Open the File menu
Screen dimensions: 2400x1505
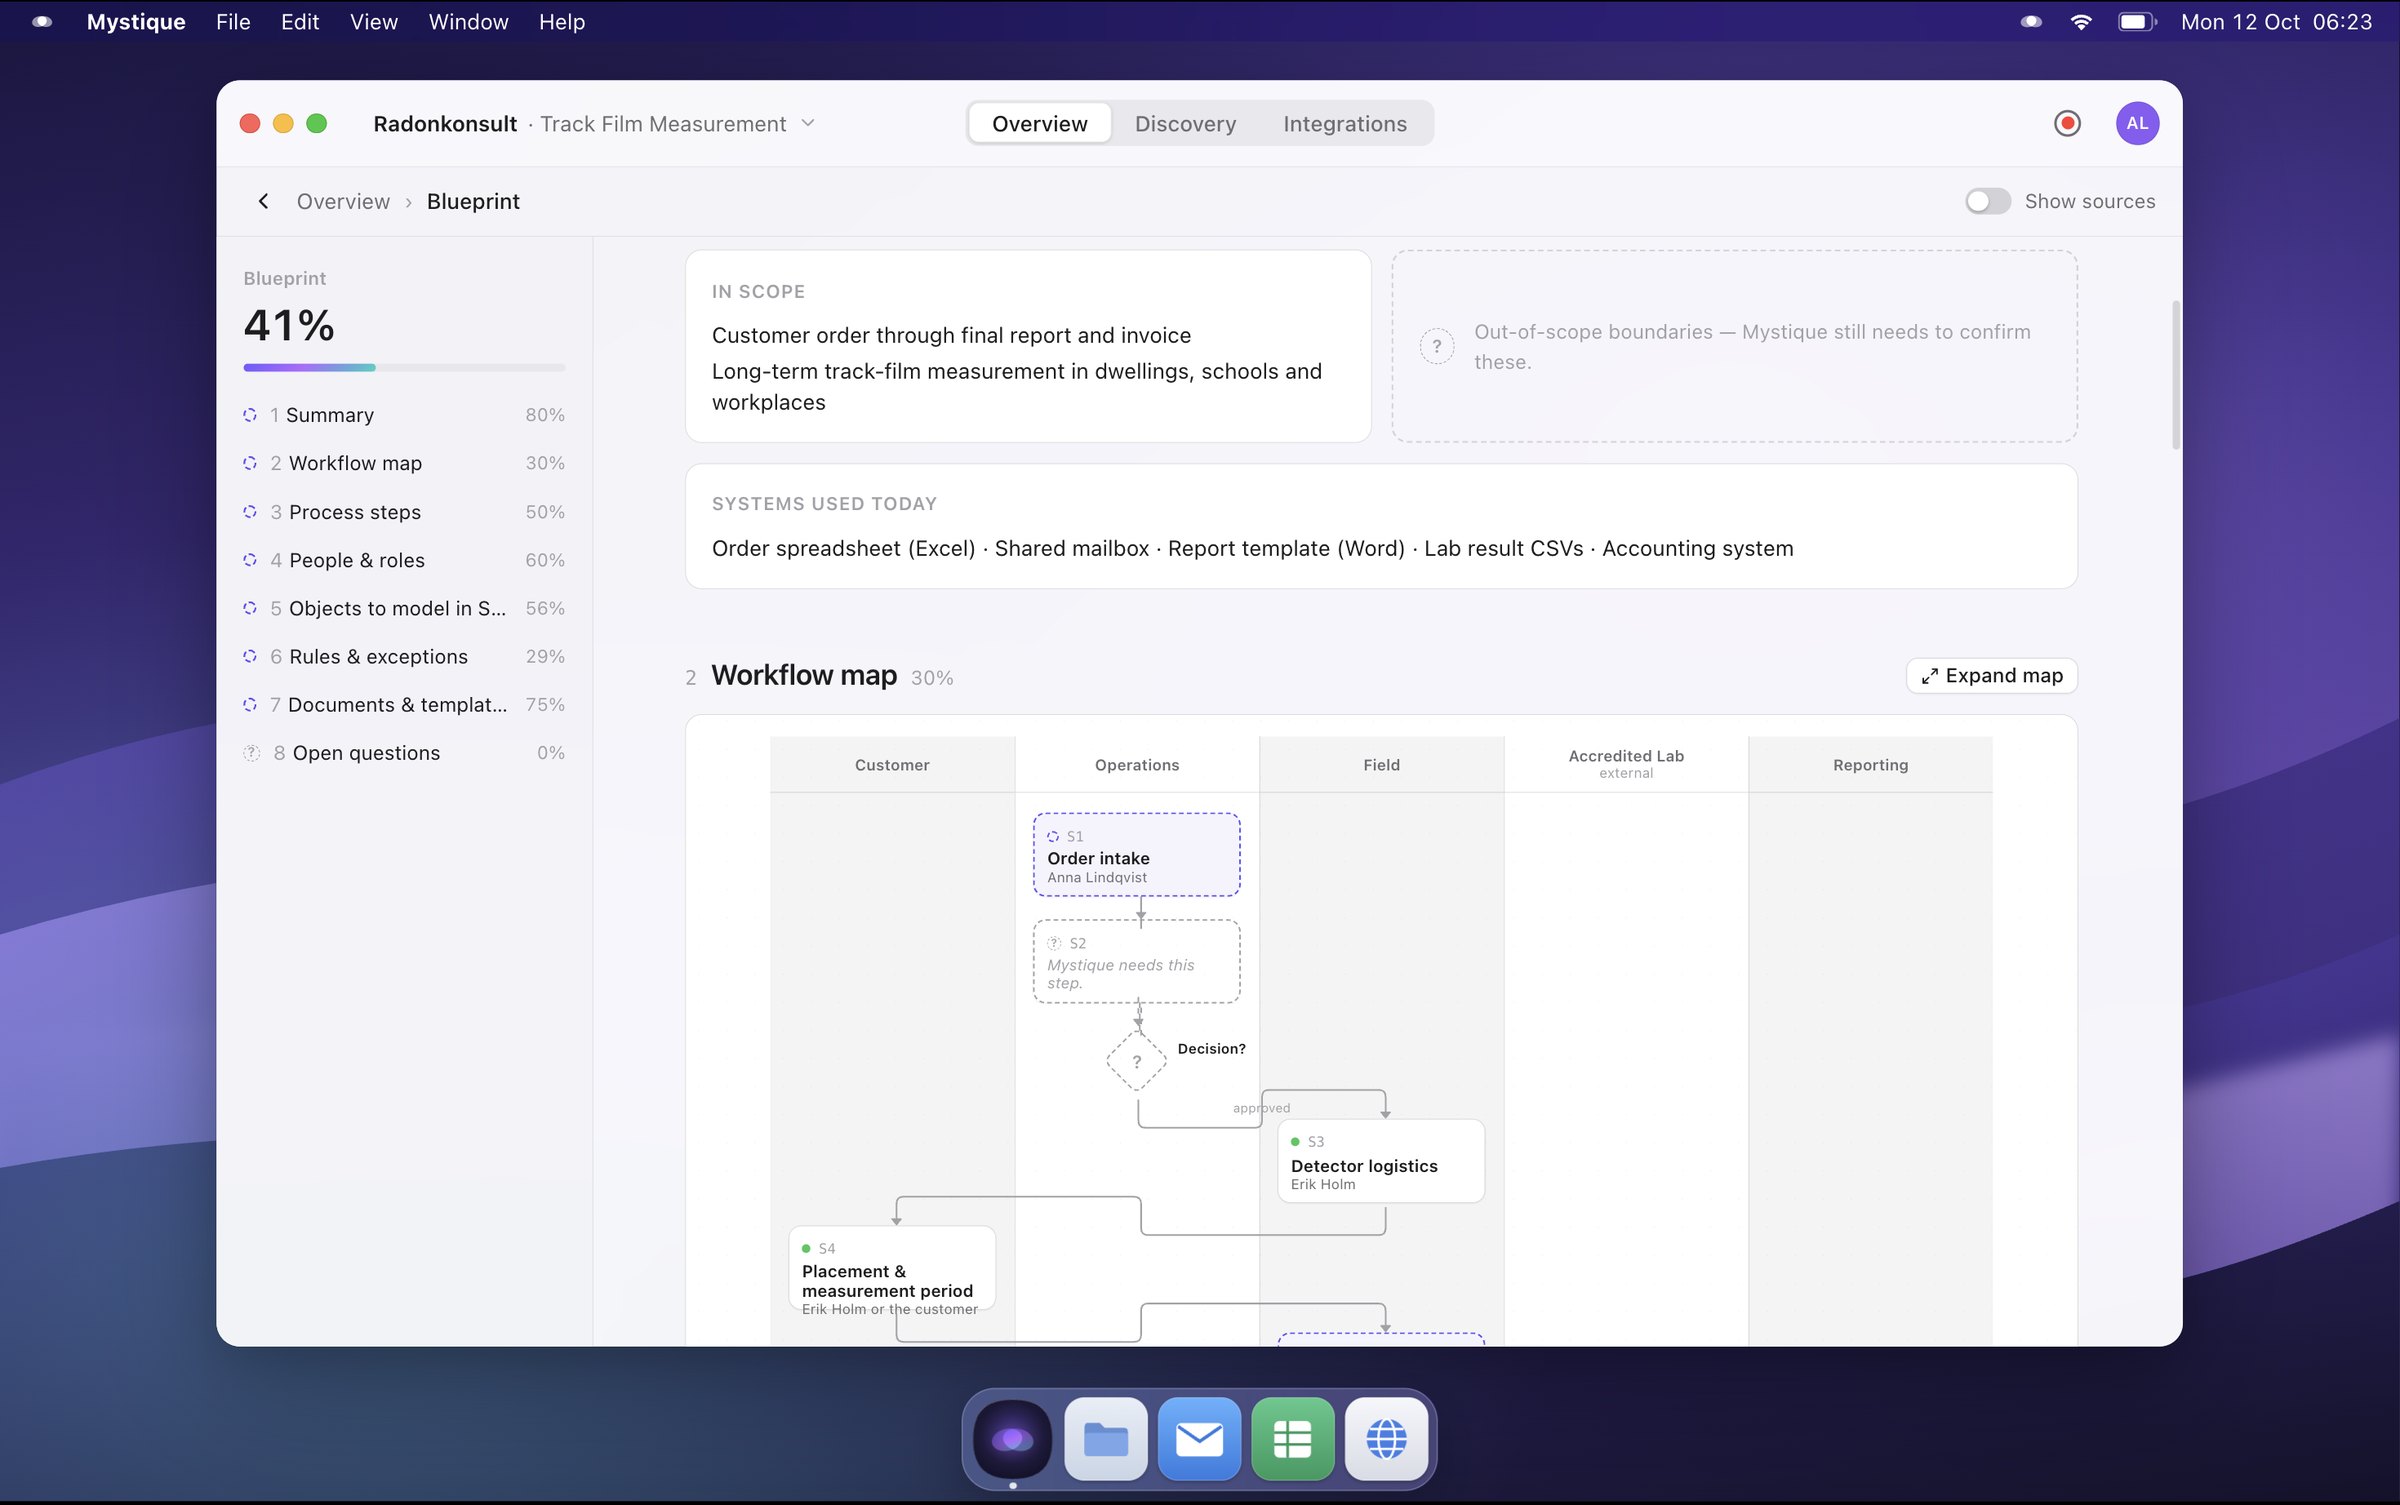(x=233, y=22)
